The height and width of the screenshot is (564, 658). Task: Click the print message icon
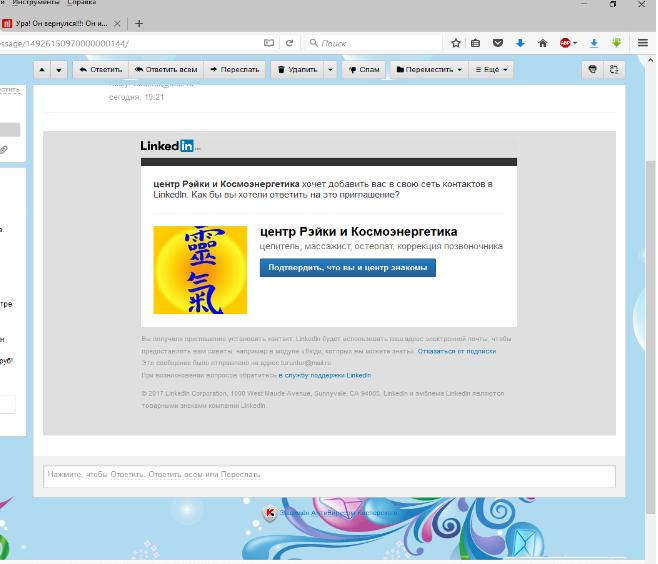tap(593, 70)
